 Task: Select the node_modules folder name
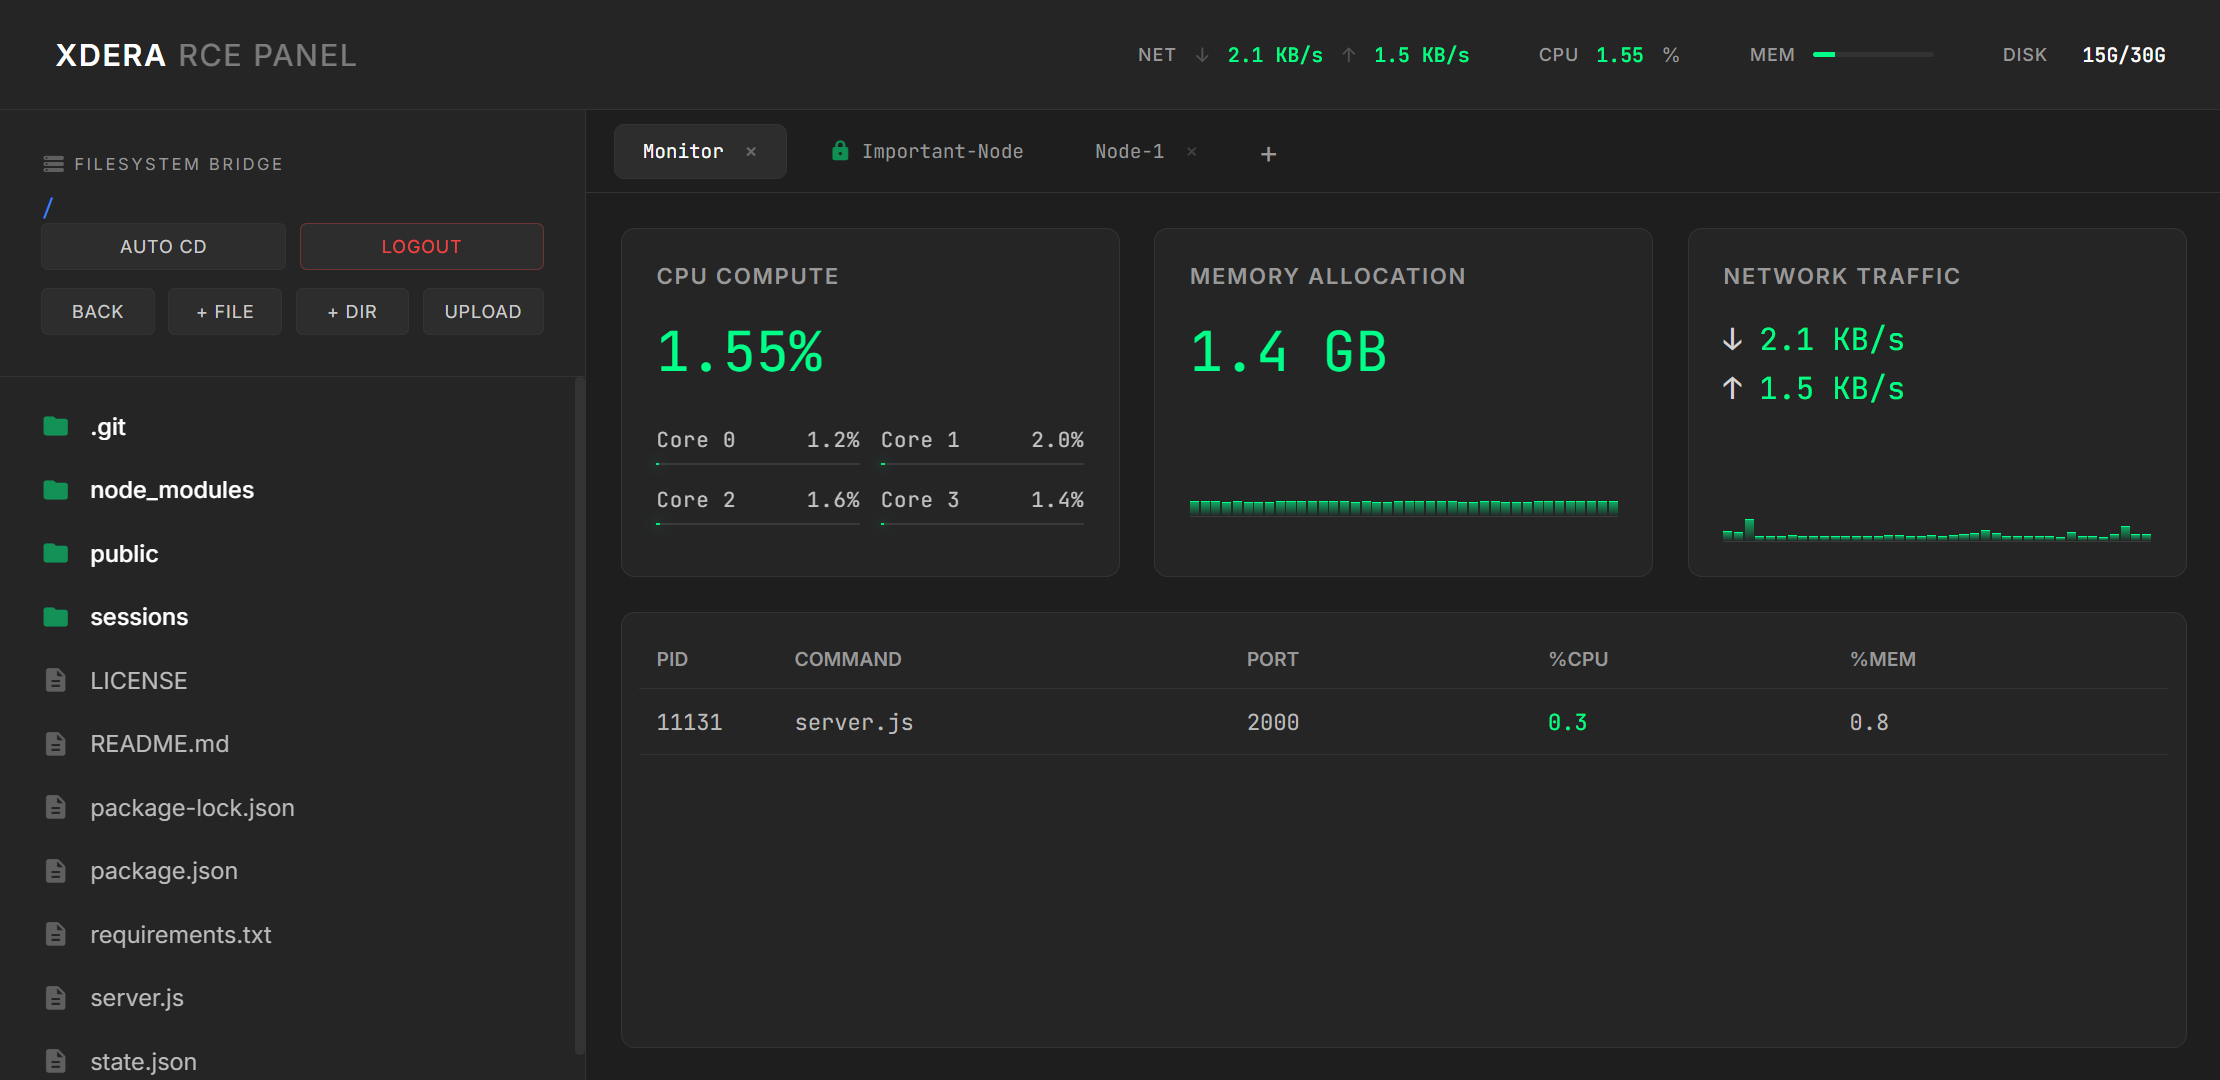pyautogui.click(x=172, y=490)
